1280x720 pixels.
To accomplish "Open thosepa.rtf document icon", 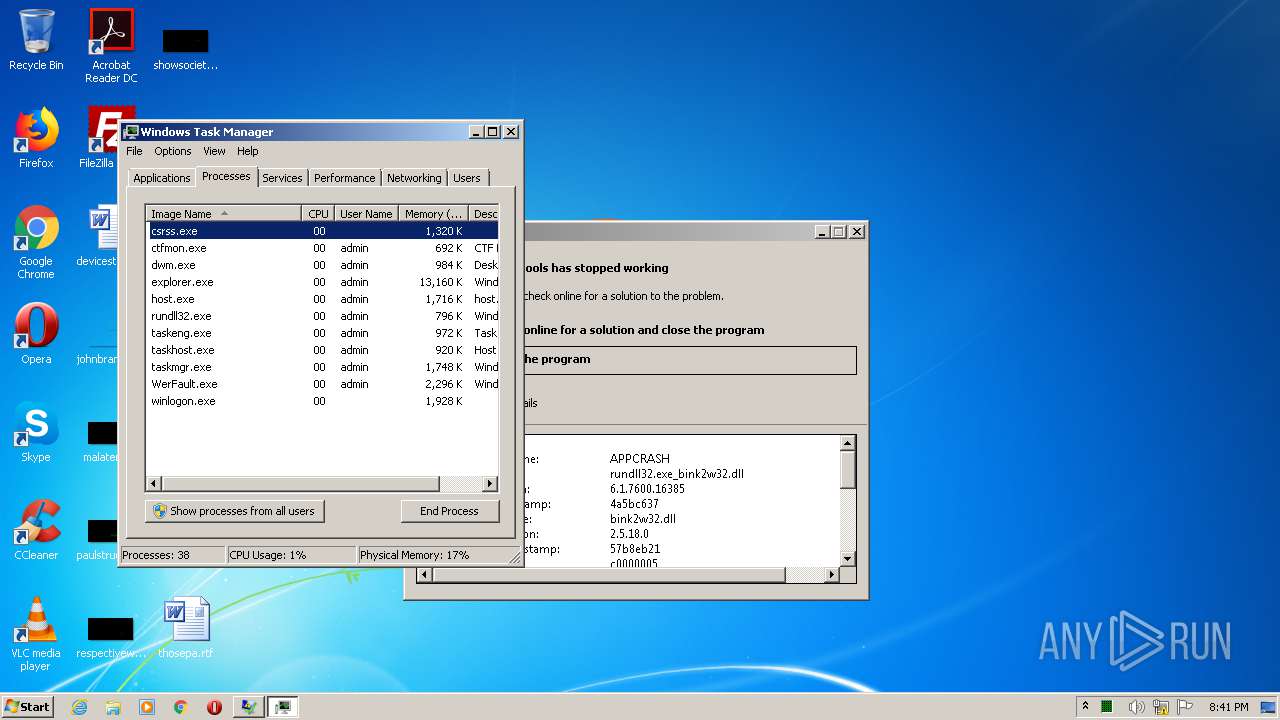I will point(186,628).
